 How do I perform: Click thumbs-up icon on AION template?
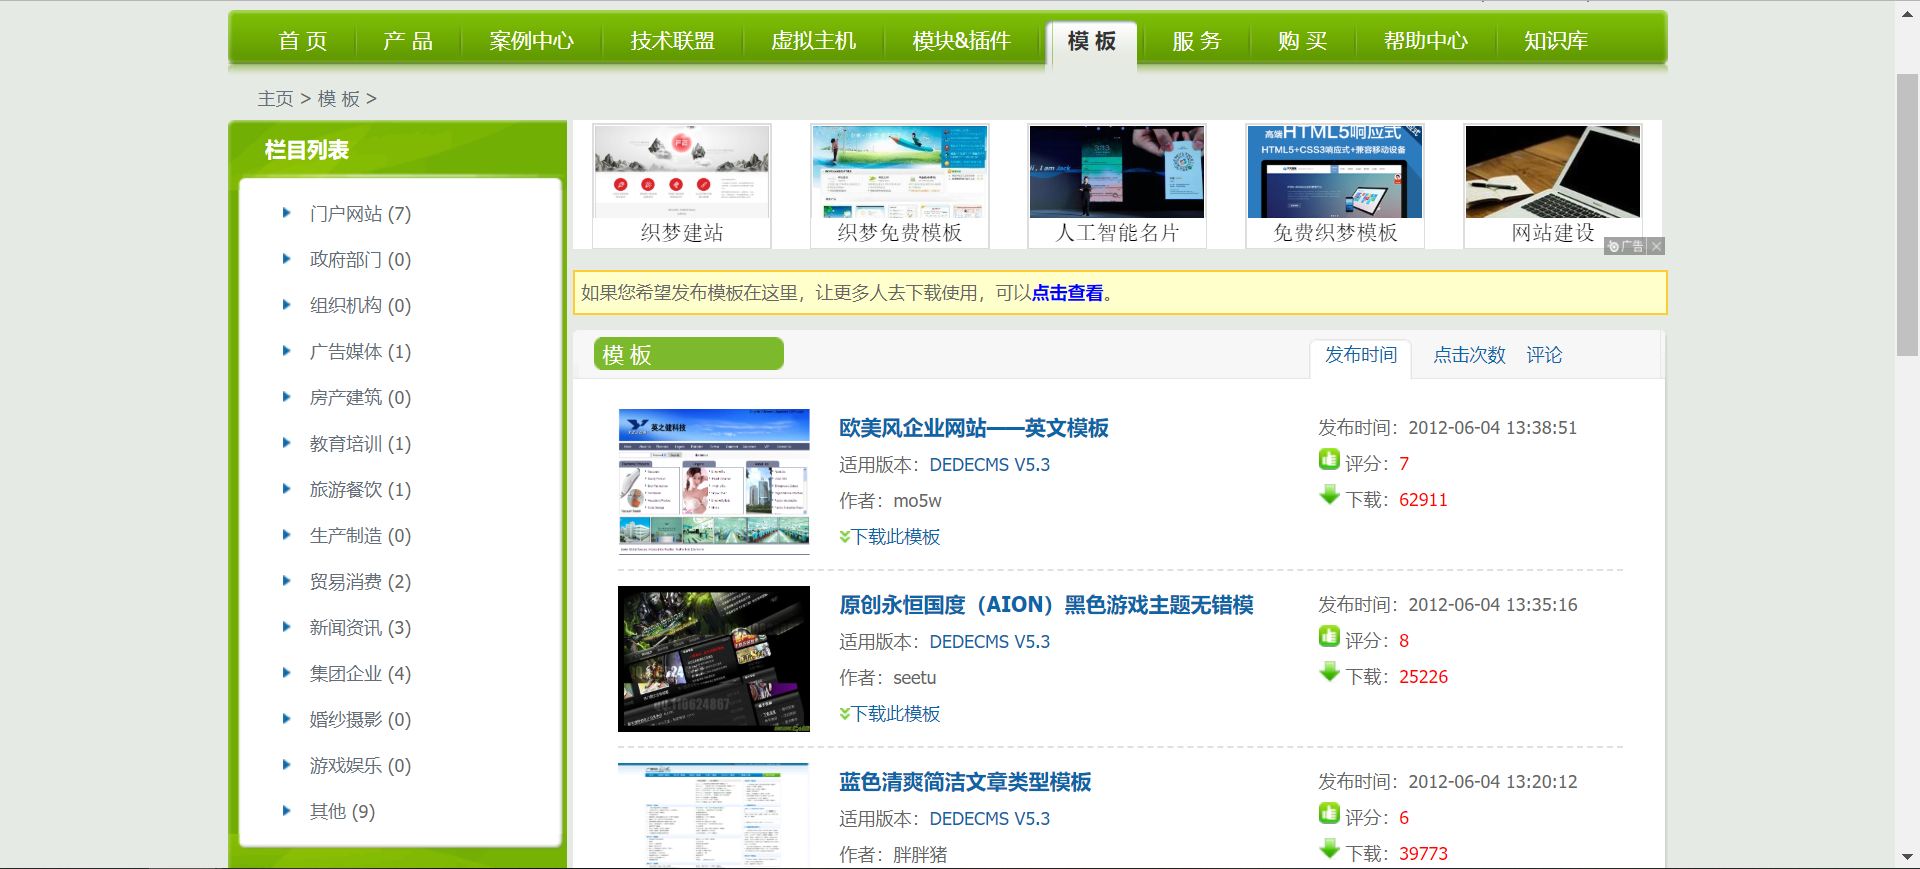coord(1329,637)
